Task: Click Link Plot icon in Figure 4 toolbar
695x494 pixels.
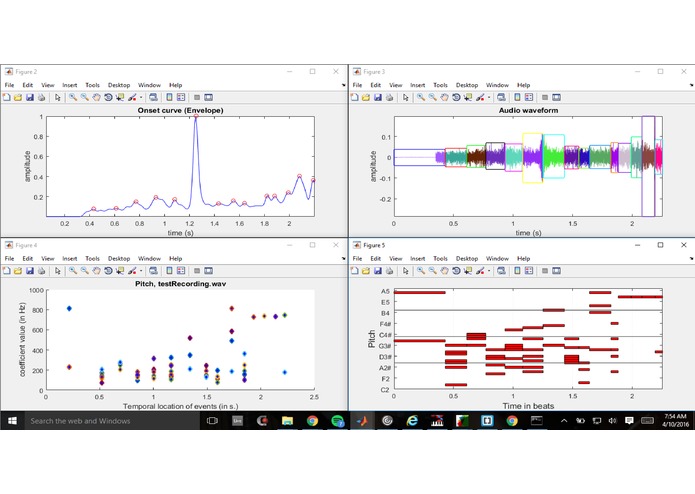Action: coord(153,270)
